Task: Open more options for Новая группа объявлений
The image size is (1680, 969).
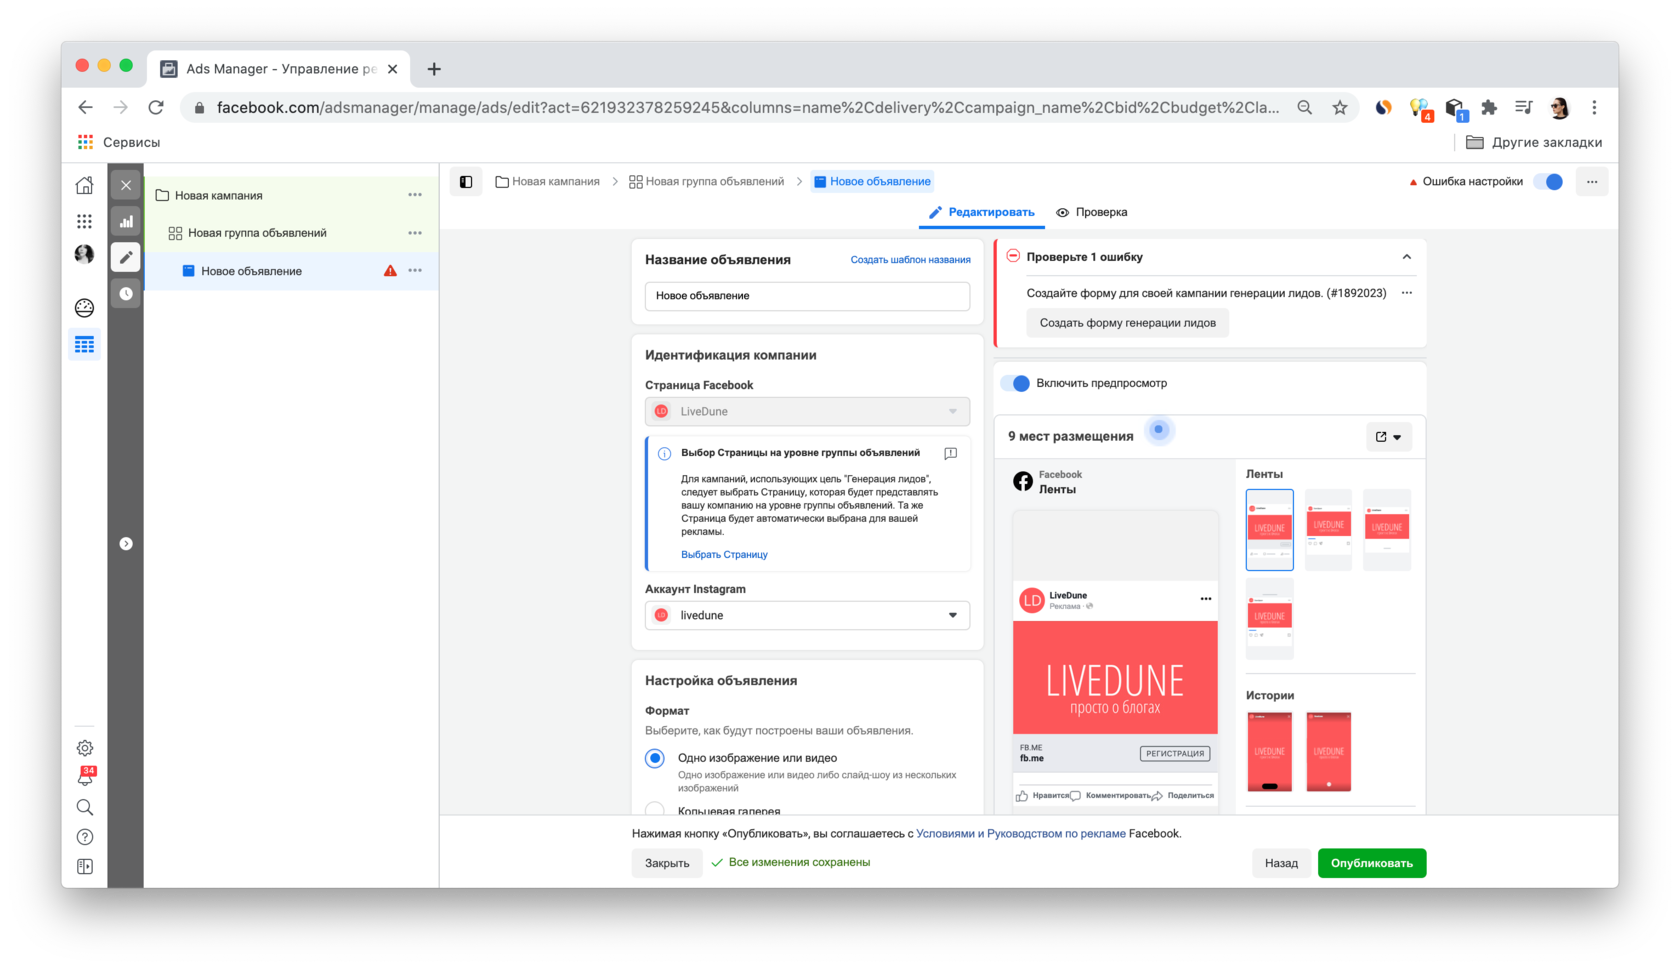Action: (415, 233)
